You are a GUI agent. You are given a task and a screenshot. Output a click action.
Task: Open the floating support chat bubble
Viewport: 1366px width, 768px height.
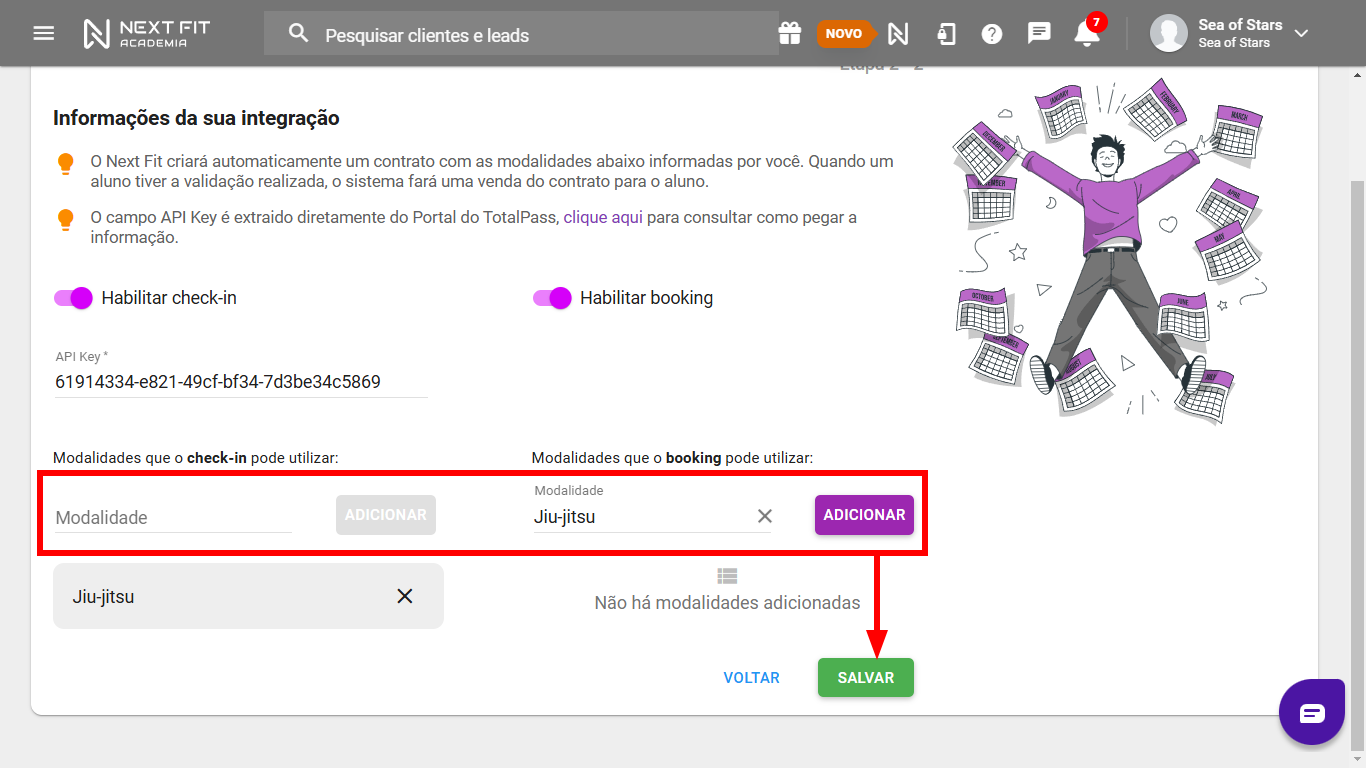(1312, 713)
